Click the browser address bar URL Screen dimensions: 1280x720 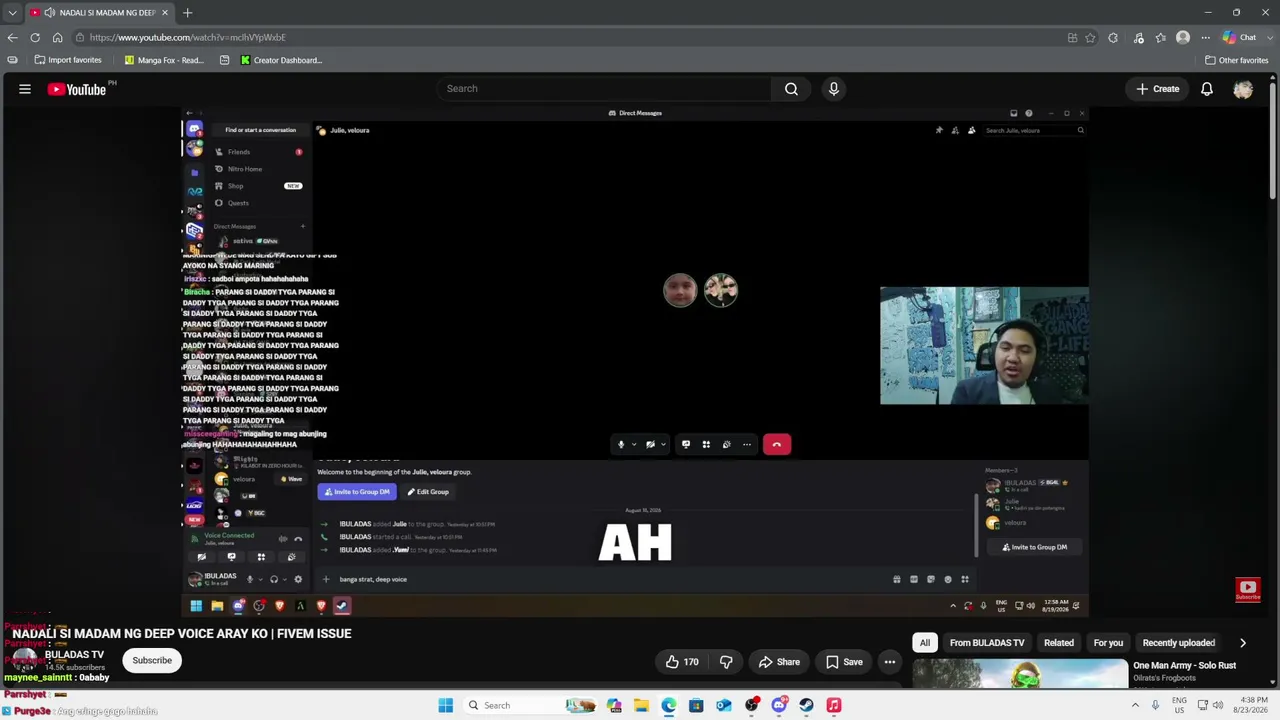click(188, 38)
